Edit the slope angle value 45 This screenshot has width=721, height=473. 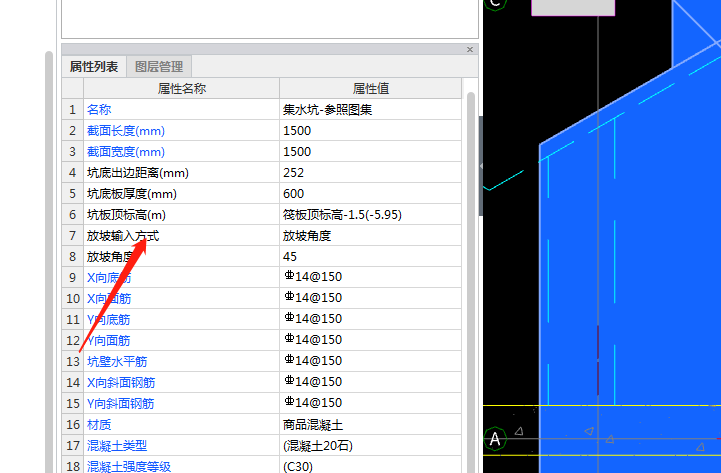coord(371,256)
